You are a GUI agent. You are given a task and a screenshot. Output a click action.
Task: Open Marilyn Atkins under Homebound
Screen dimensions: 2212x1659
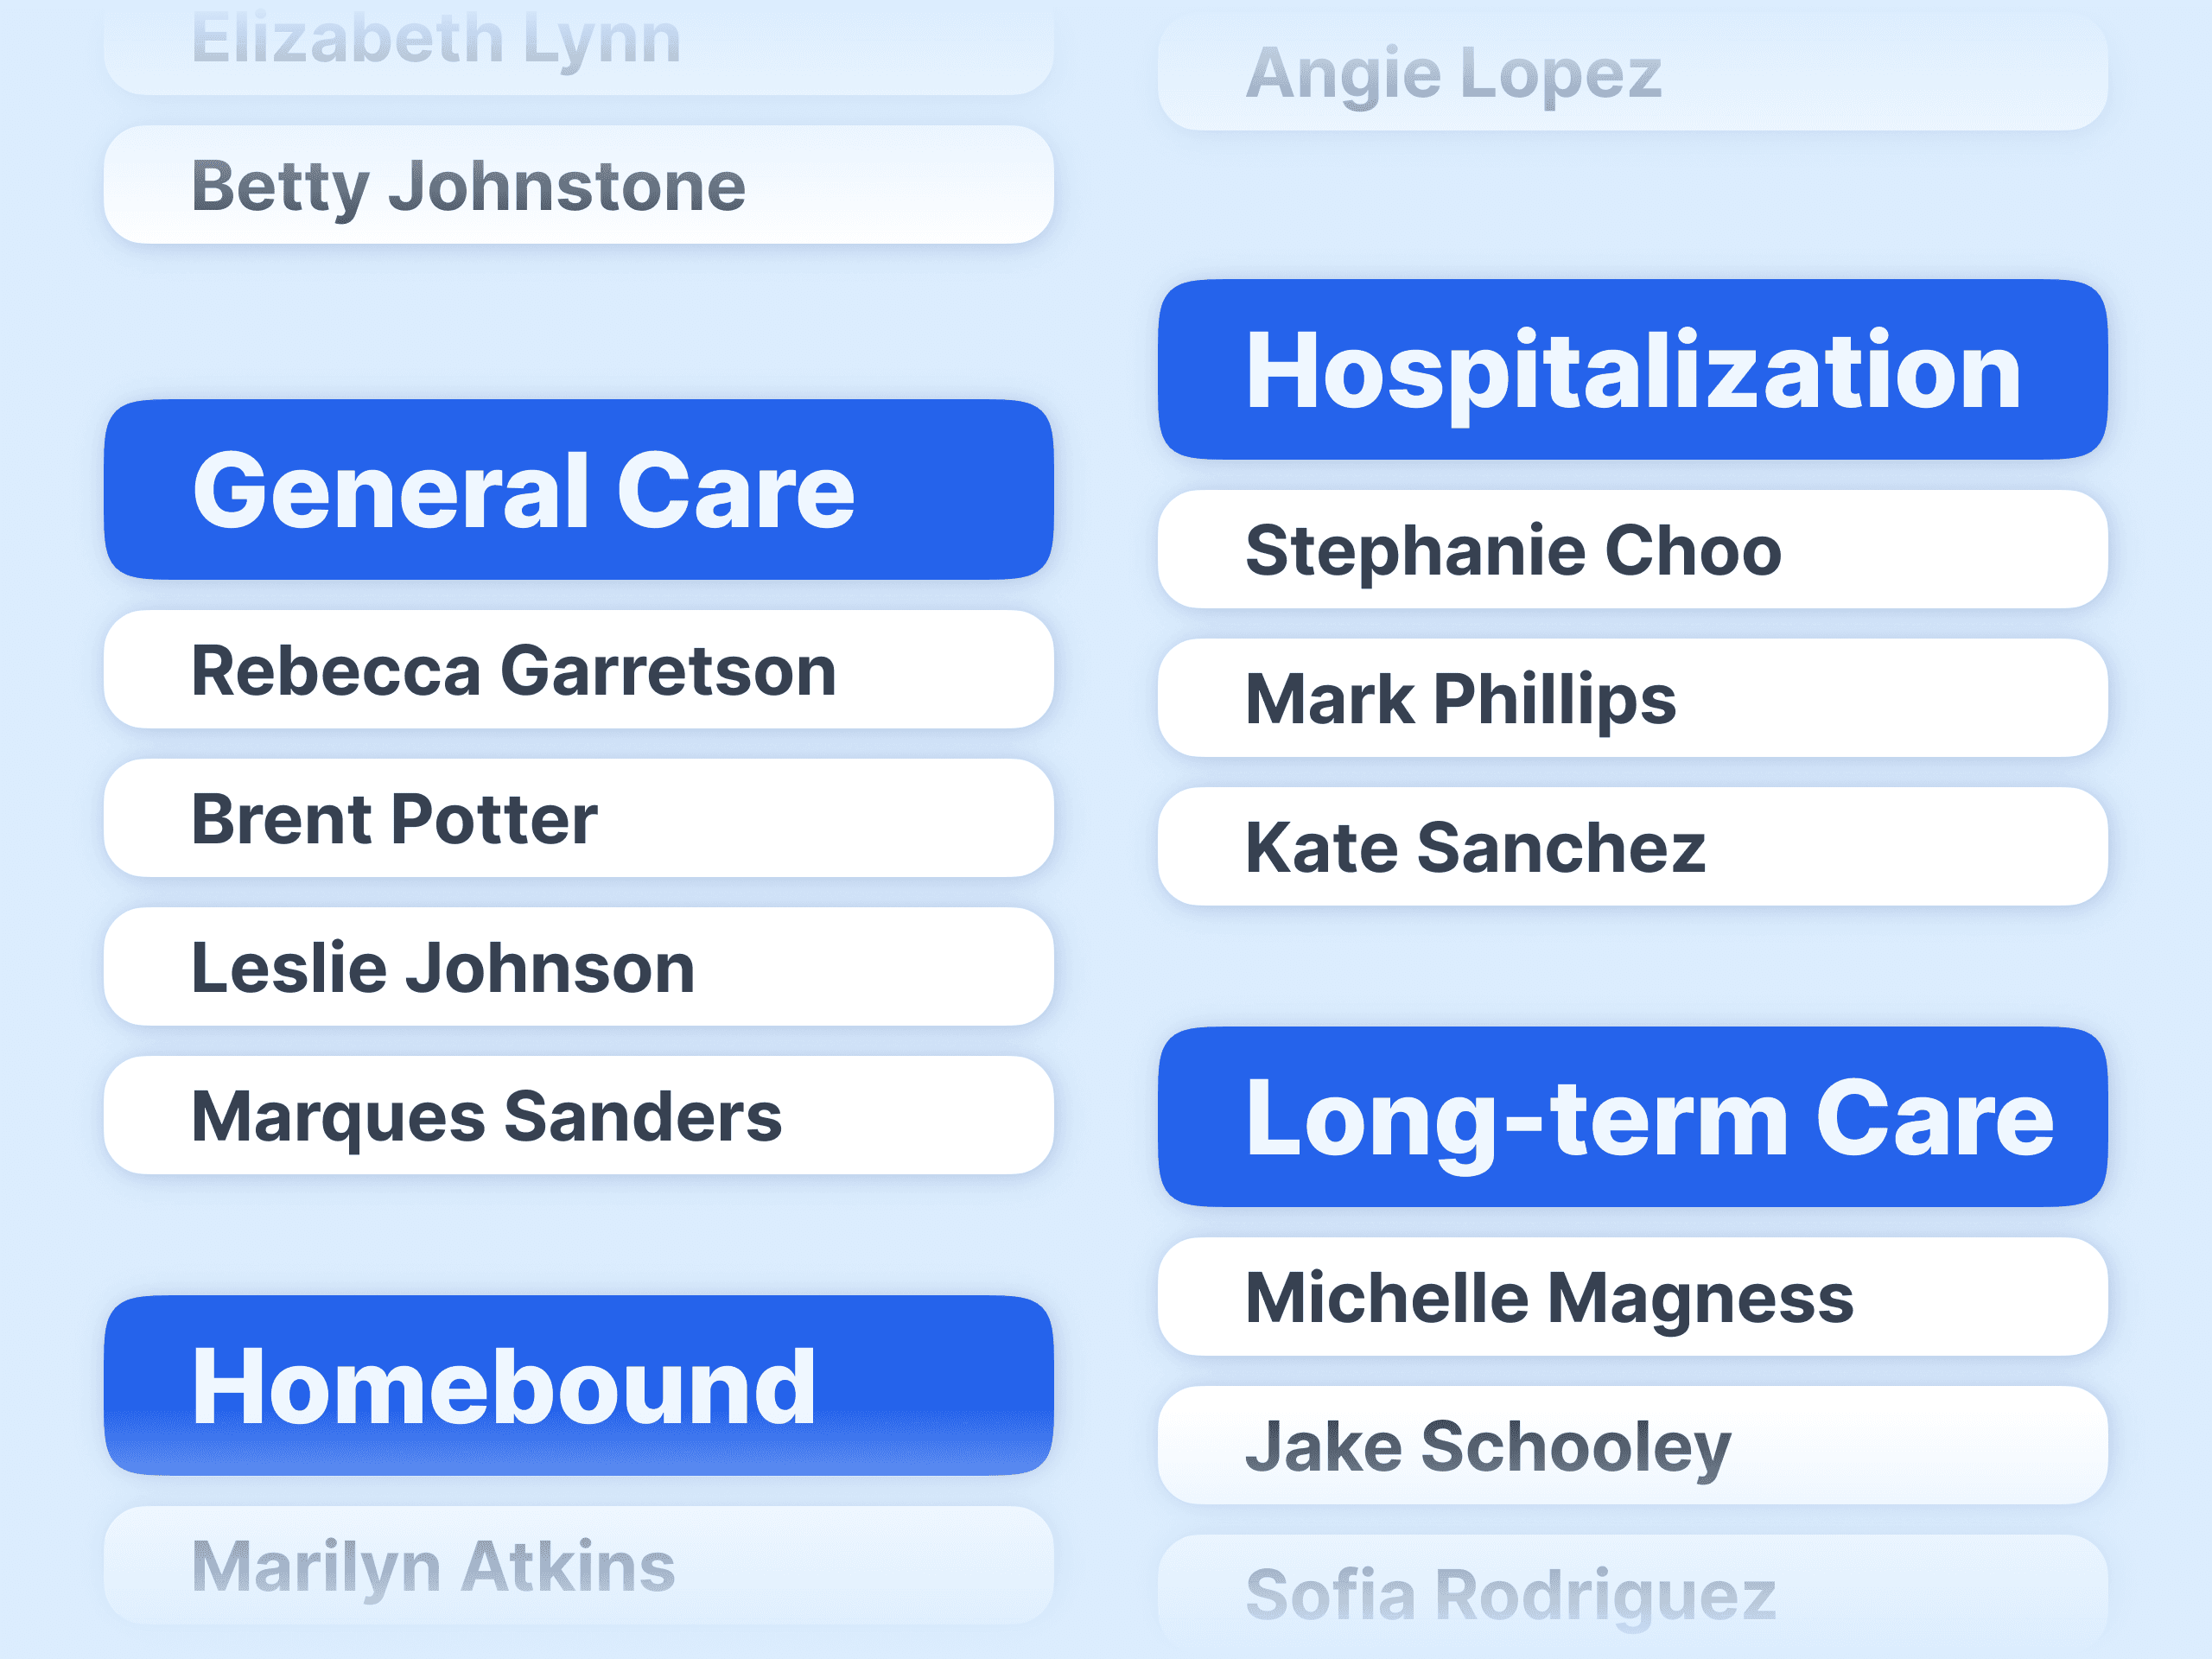pos(578,1565)
